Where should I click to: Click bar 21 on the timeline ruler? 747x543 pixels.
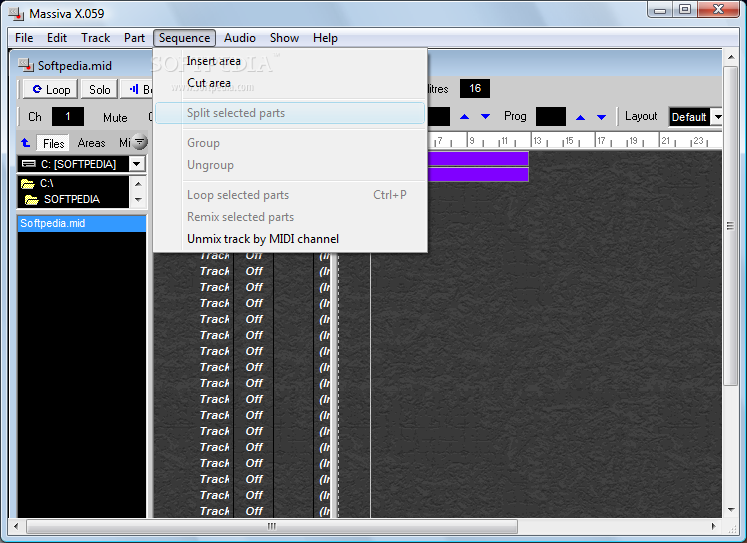pyautogui.click(x=666, y=141)
